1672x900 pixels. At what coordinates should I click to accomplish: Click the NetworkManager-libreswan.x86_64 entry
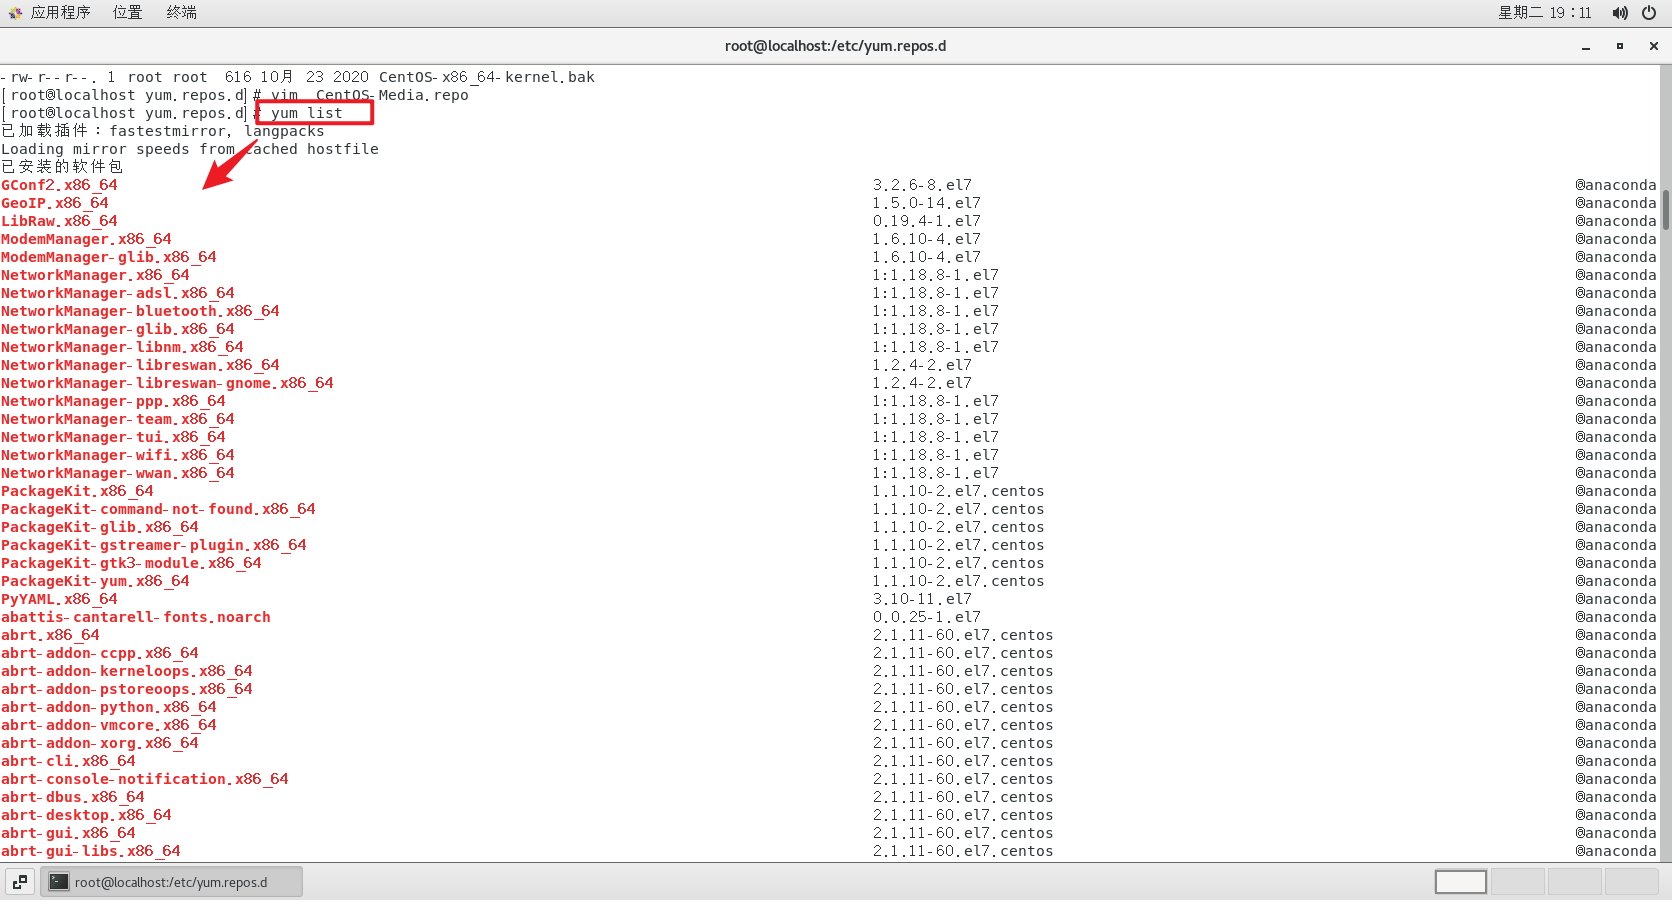[x=140, y=365]
